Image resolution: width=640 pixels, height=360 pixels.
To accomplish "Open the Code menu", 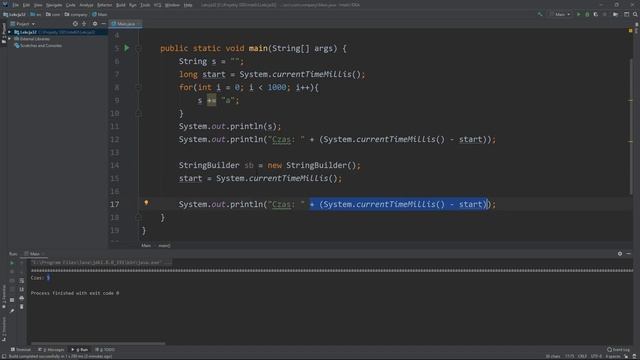I will coord(71,5).
